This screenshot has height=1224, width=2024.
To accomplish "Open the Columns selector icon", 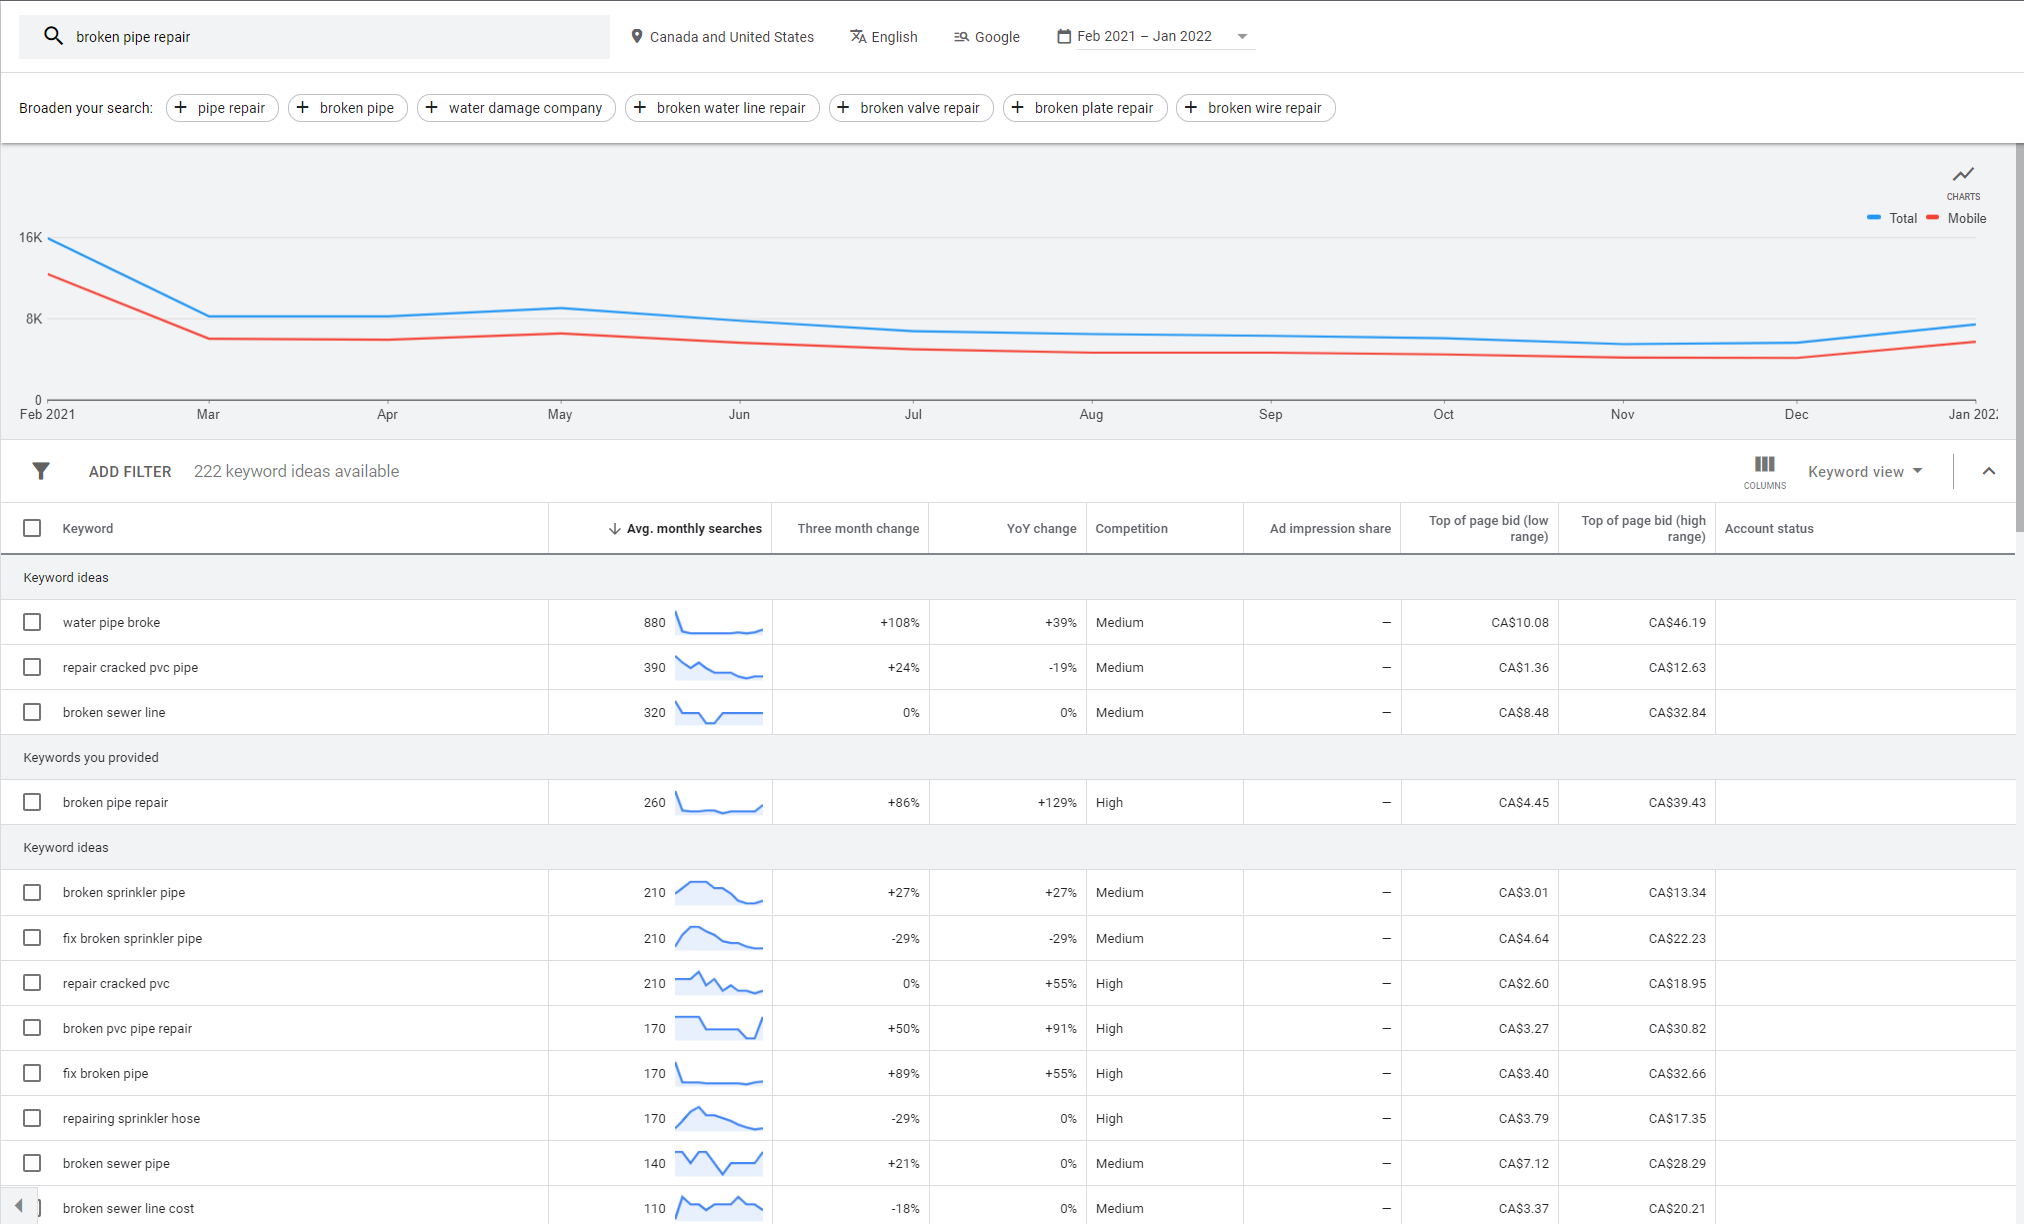I will click(x=1765, y=464).
